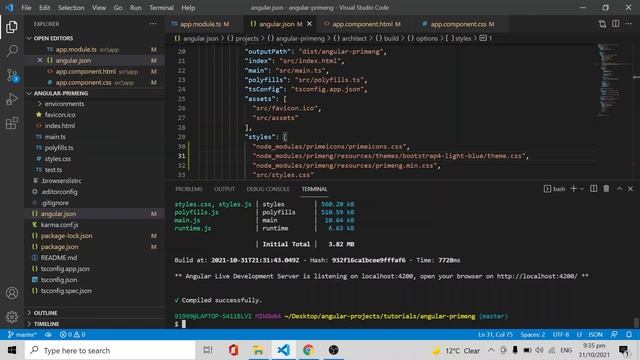This screenshot has width=640, height=360.
Task: Switch to the Problems panel tab
Action: tap(189, 189)
